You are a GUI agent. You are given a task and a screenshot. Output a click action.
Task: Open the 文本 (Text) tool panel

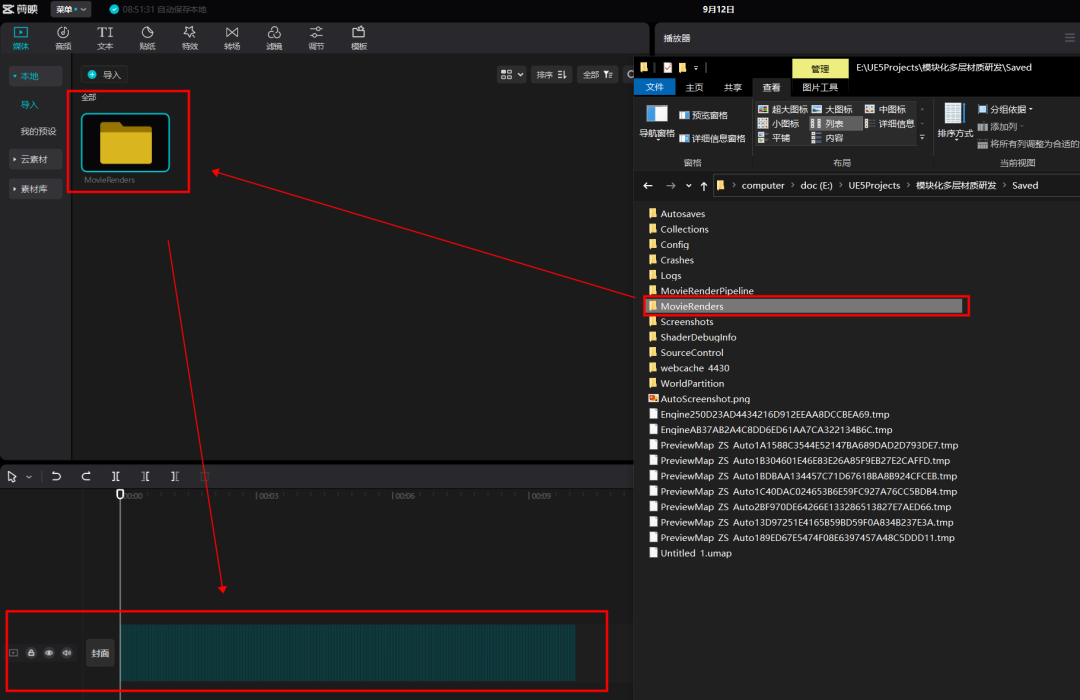coord(105,38)
